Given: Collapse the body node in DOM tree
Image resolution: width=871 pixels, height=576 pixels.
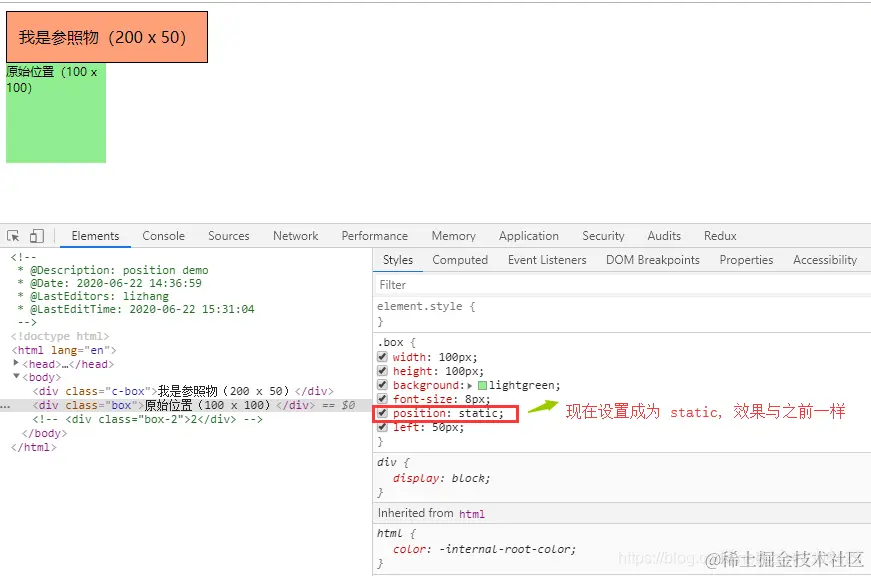Looking at the screenshot, I should coord(16,377).
